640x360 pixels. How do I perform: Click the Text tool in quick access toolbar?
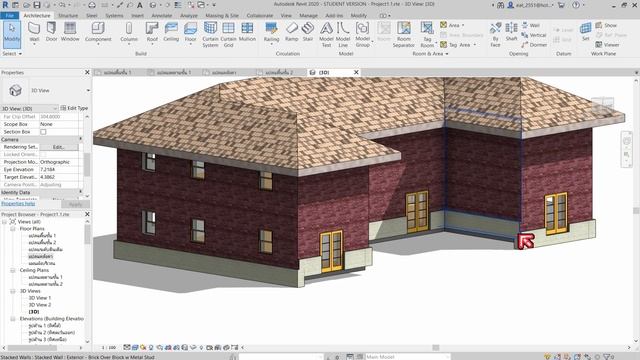coord(140,5)
